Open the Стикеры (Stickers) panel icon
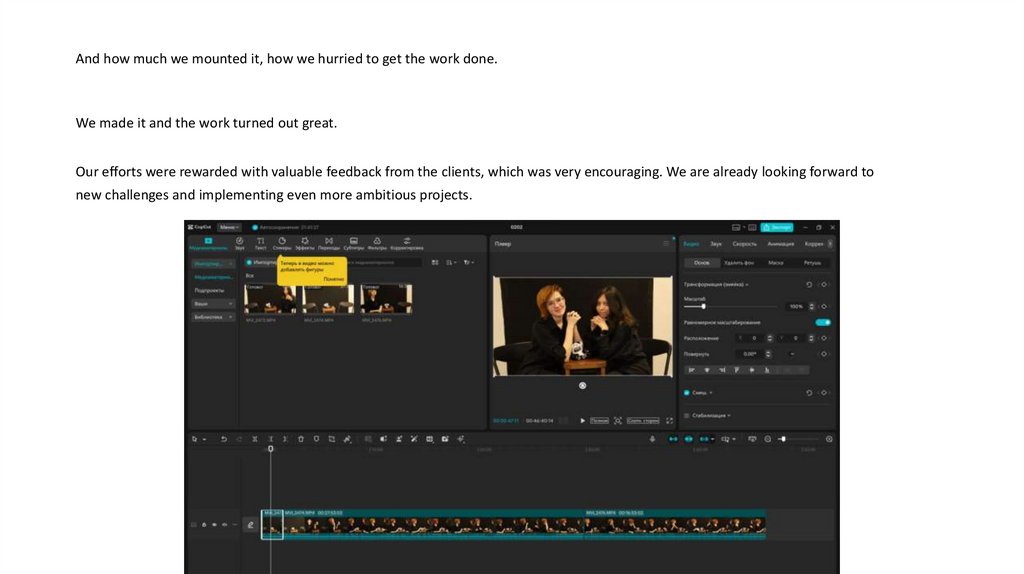The height and width of the screenshot is (574, 1024). (x=282, y=242)
